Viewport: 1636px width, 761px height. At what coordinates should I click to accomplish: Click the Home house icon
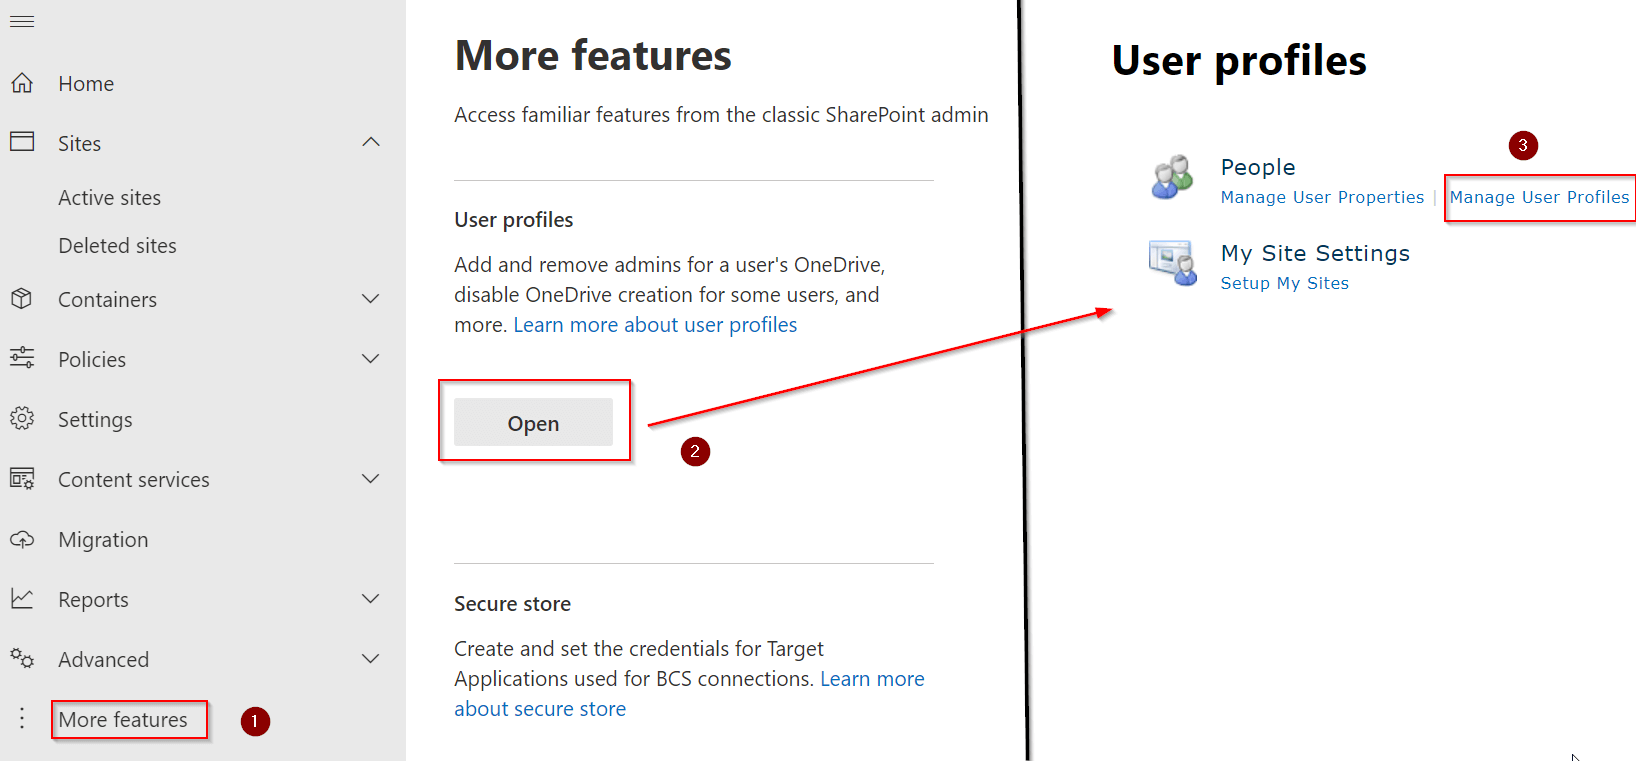coord(22,83)
